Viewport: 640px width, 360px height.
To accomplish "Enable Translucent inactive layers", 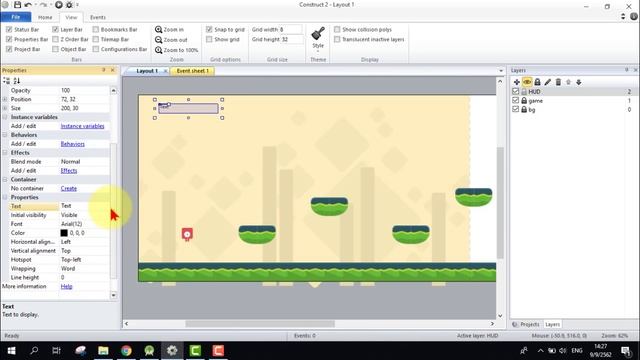I will (x=337, y=39).
